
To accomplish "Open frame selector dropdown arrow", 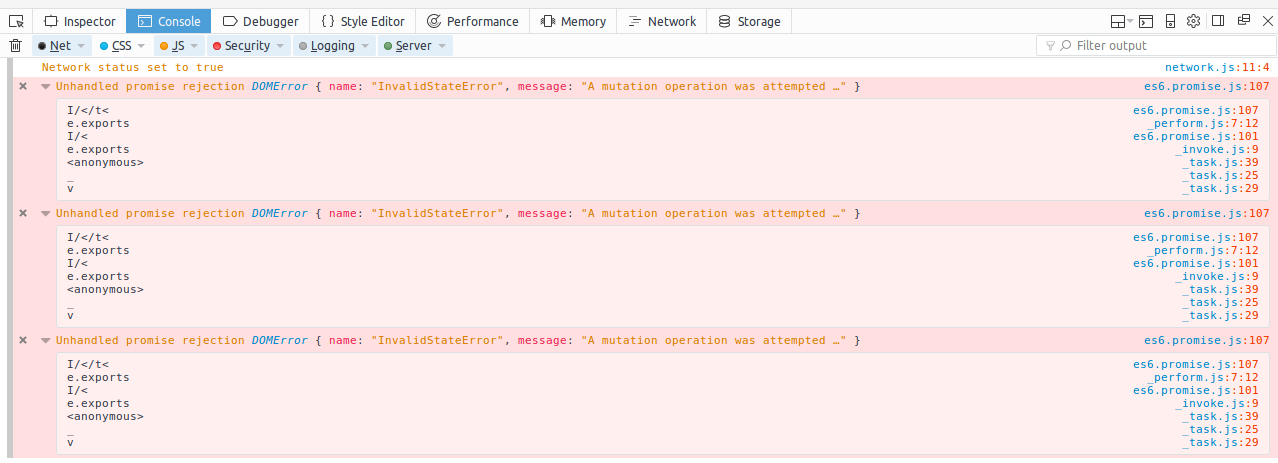I will pos(1129,21).
